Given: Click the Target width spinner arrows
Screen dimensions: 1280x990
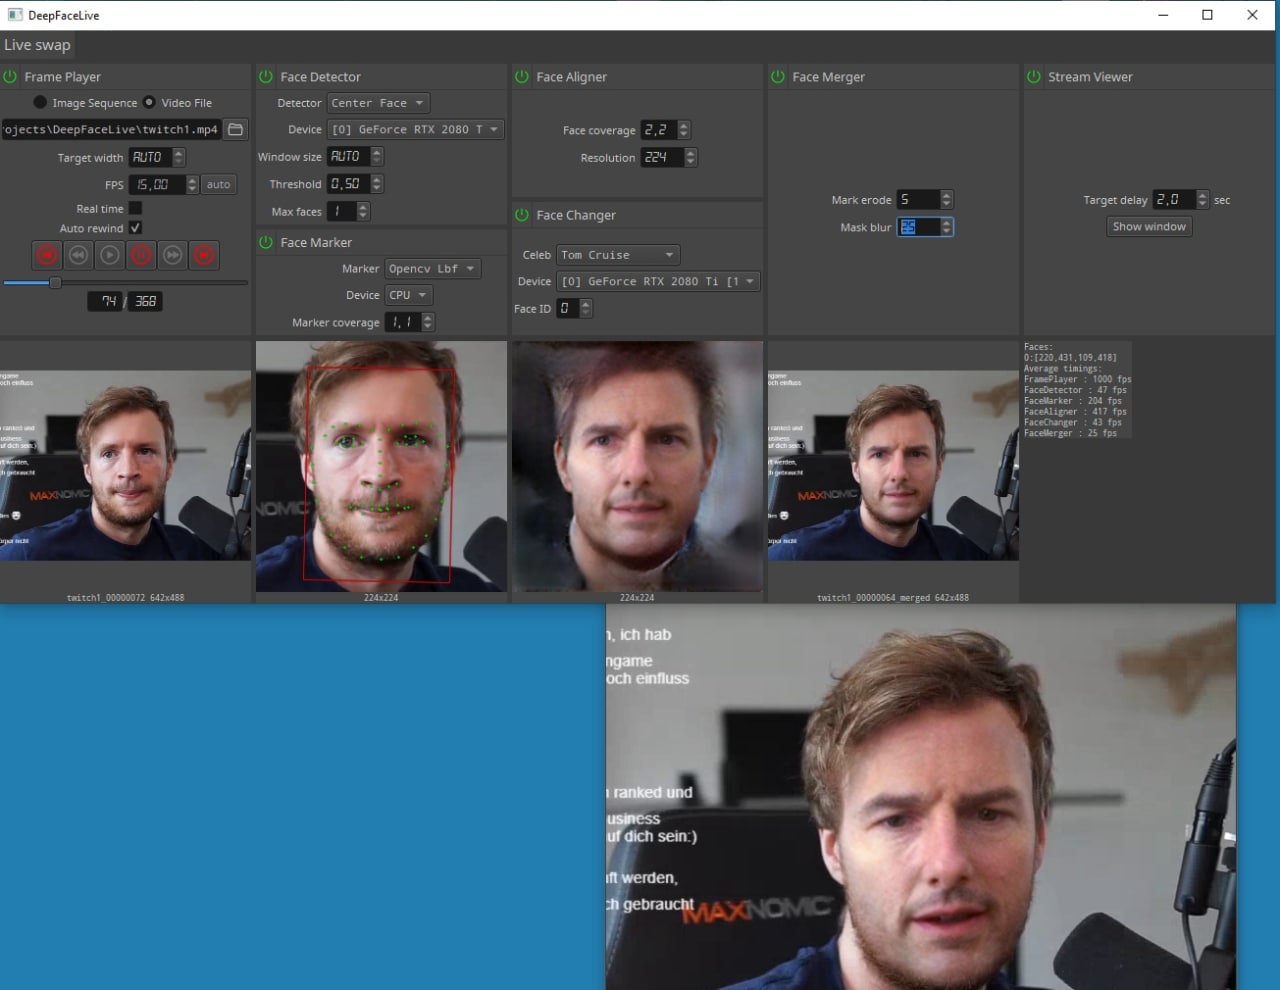Looking at the screenshot, I should (x=179, y=157).
